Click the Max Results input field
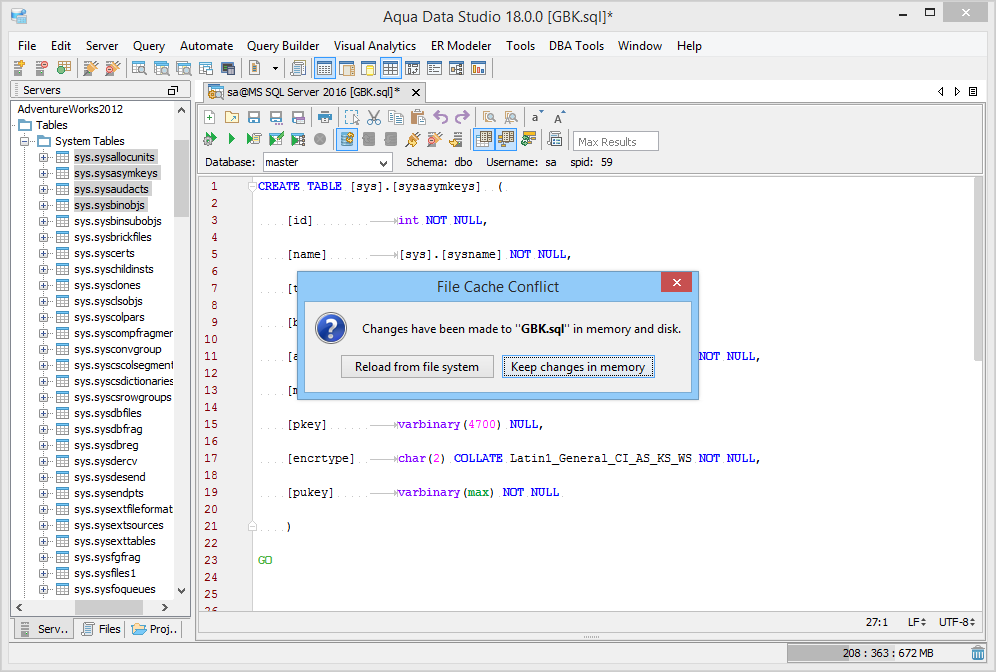The width and height of the screenshot is (996, 672). pos(615,141)
